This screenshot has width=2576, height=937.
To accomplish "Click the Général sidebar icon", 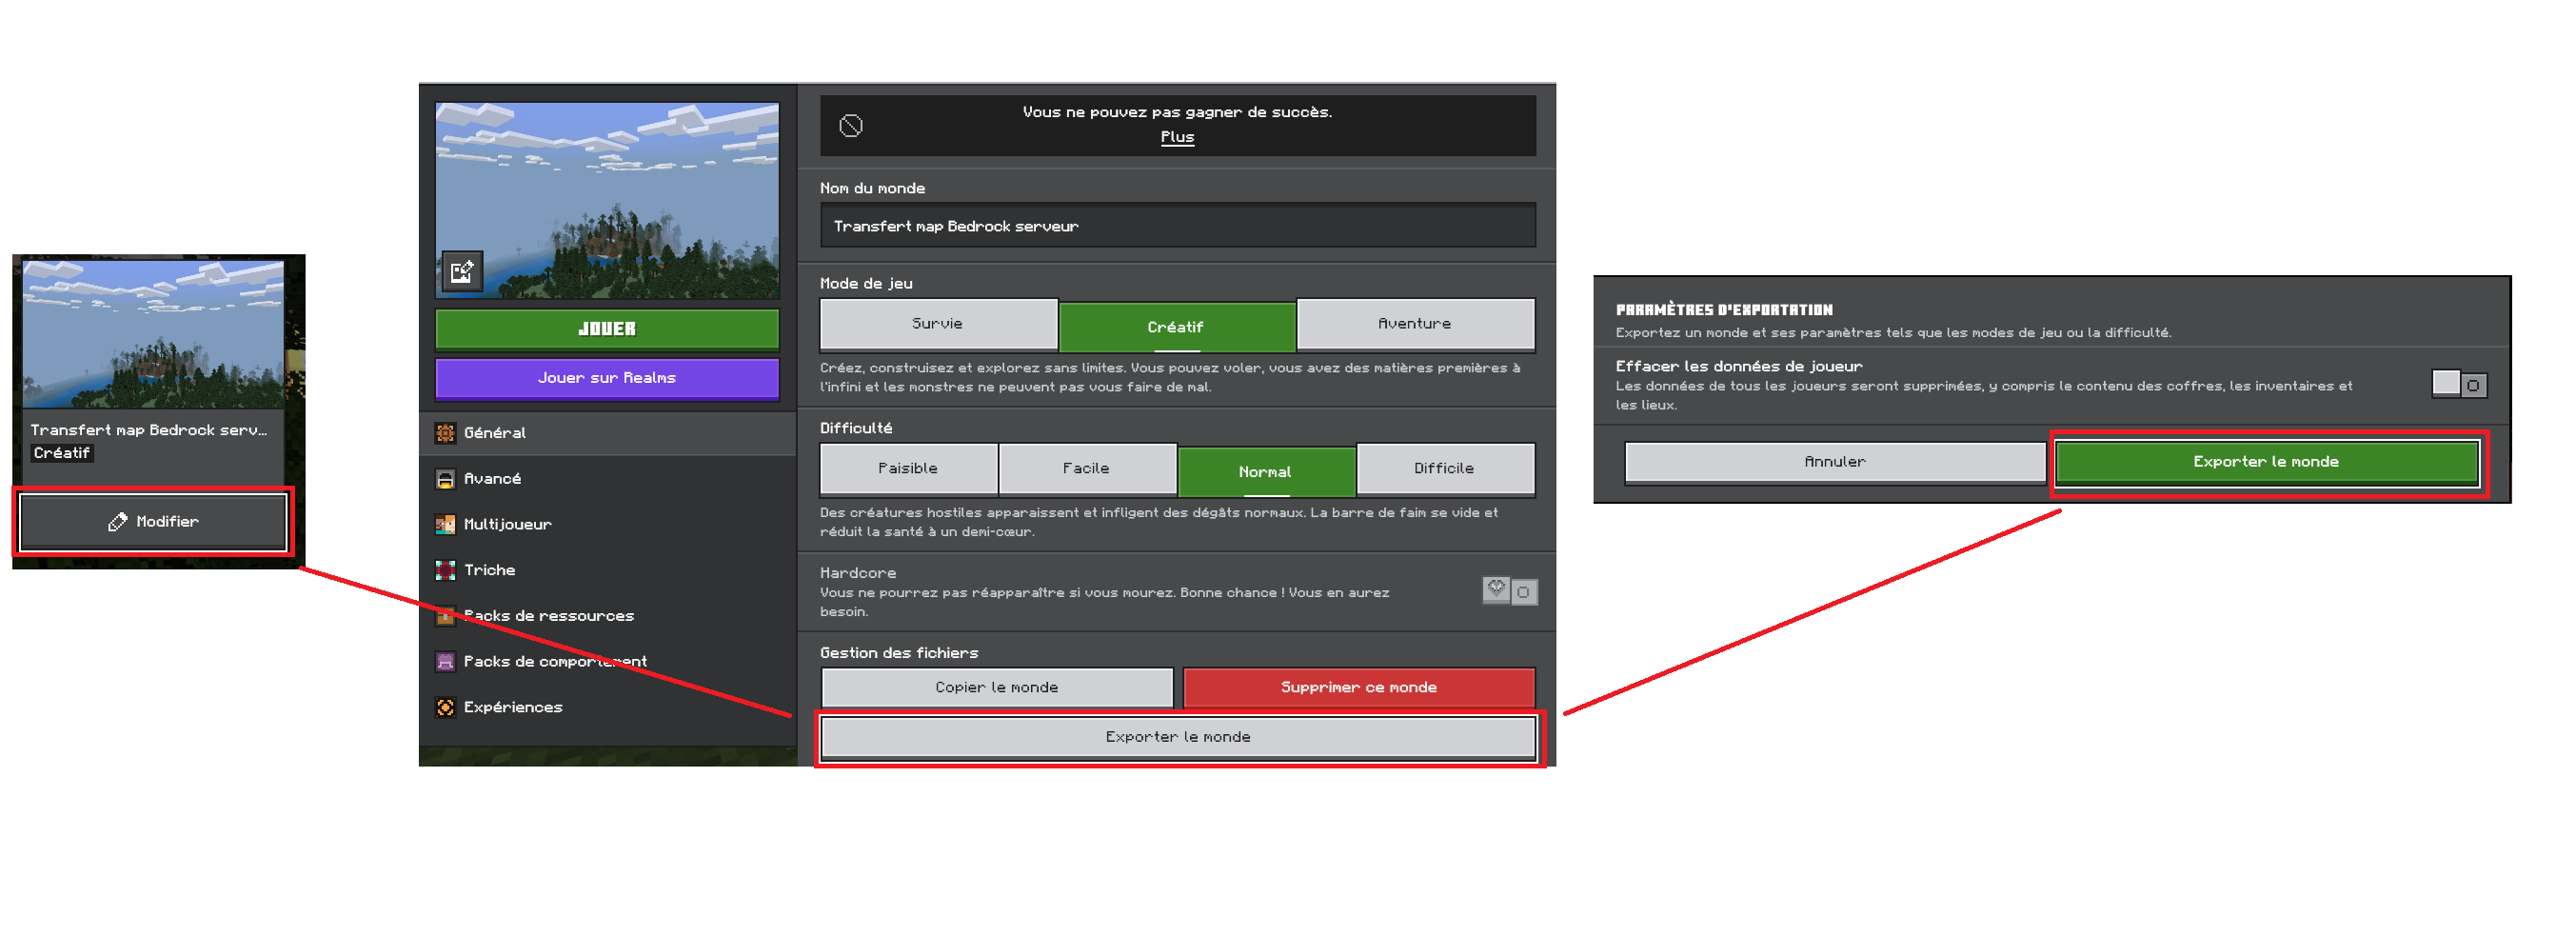I will 445,433.
